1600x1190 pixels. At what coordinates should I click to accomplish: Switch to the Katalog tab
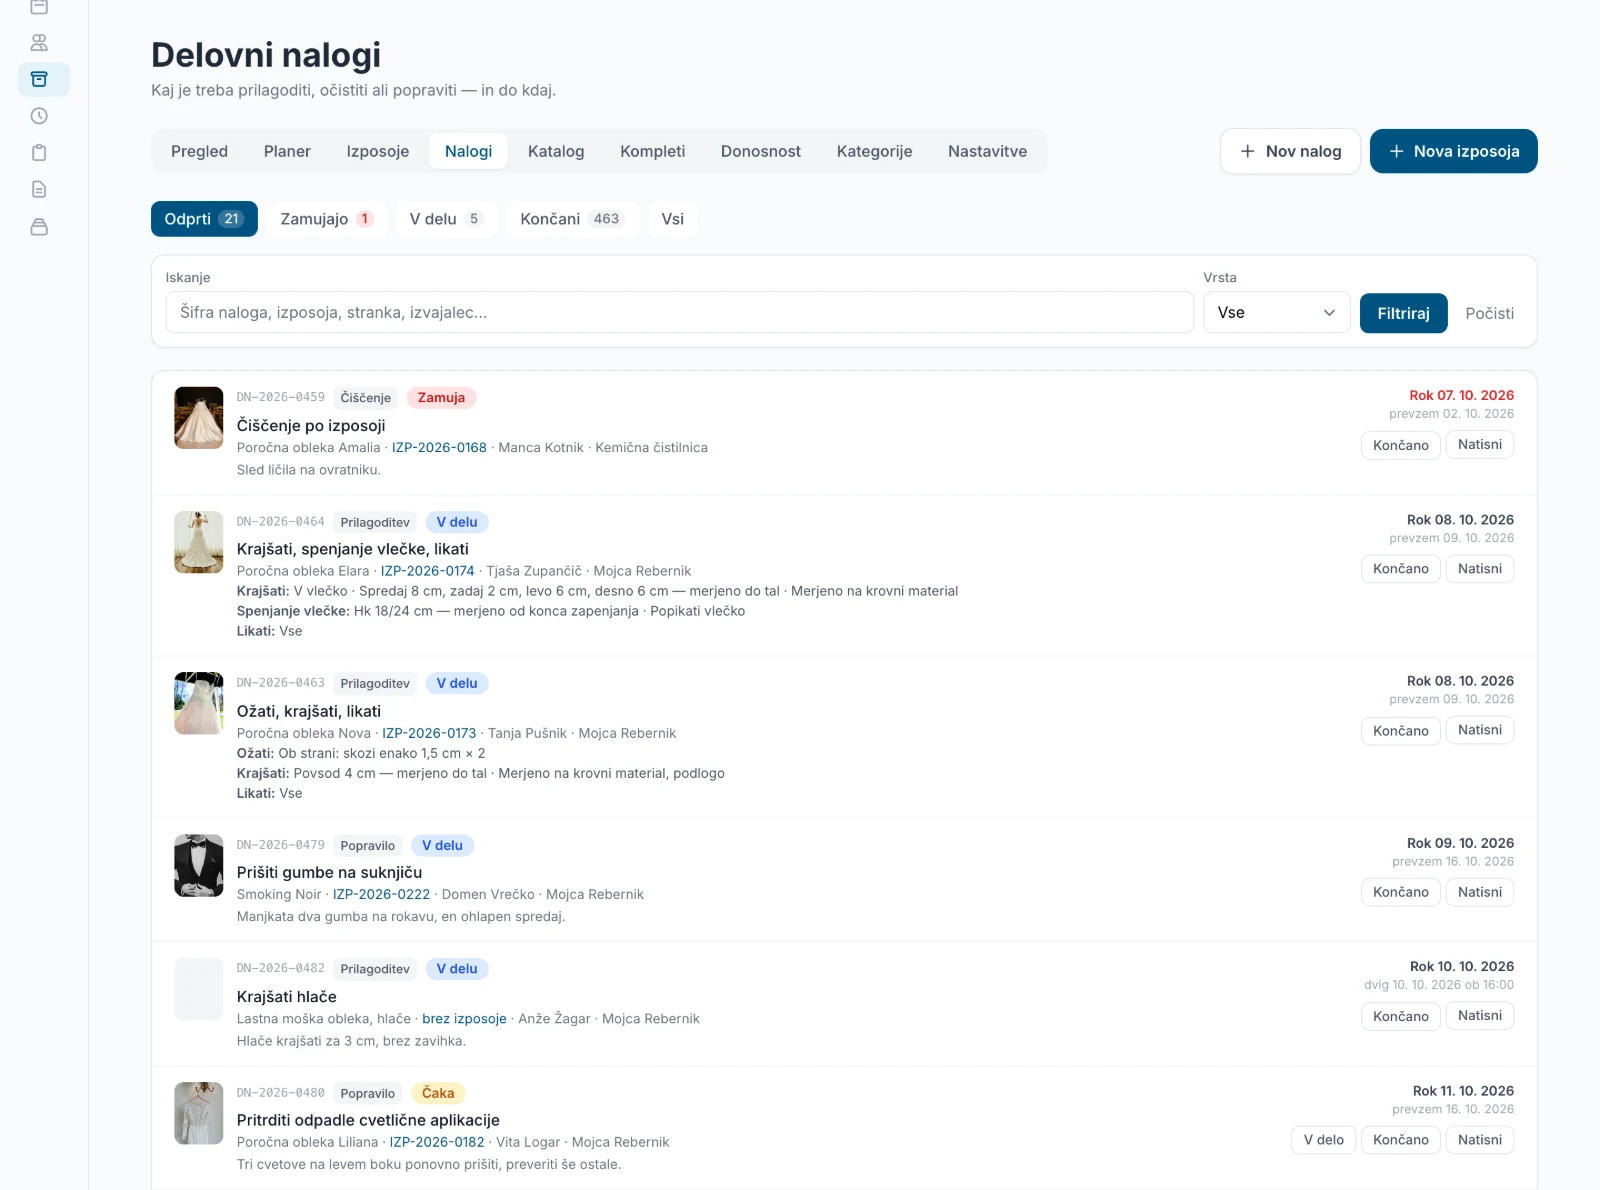556,151
